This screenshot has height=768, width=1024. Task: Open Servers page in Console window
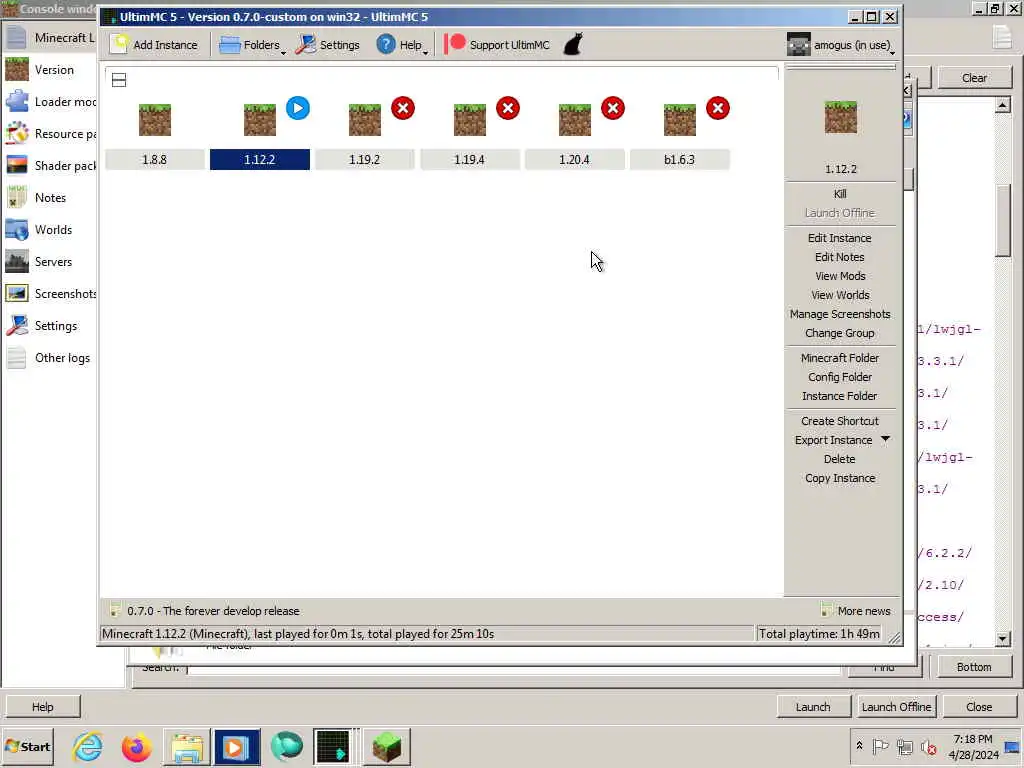[x=50, y=262]
